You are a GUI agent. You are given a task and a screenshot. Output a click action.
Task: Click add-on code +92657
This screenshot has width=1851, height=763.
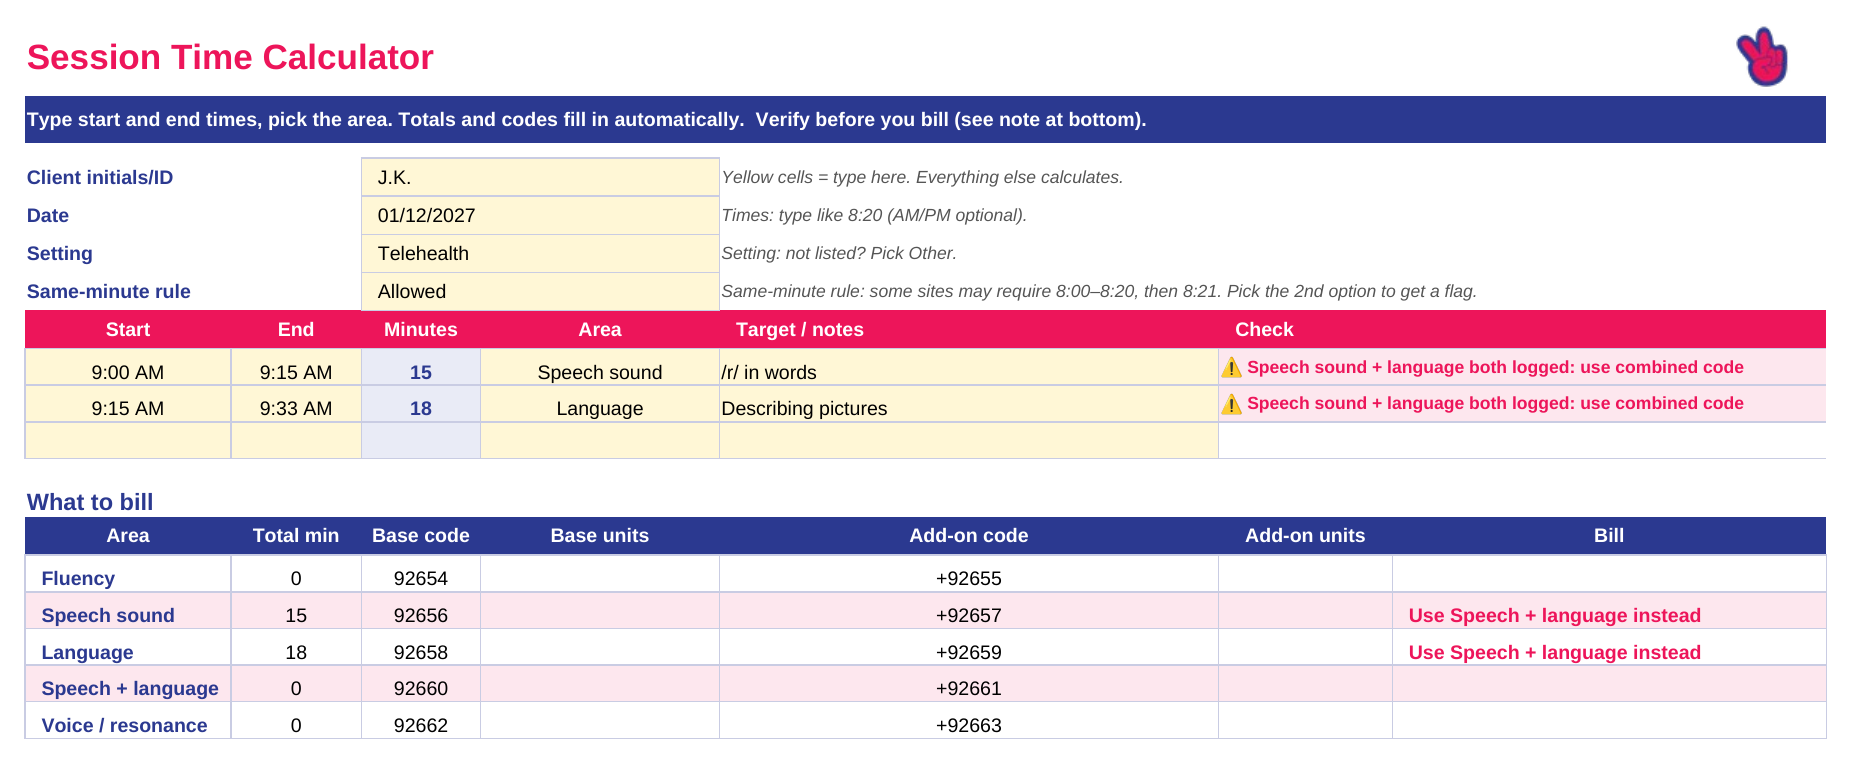point(969,615)
